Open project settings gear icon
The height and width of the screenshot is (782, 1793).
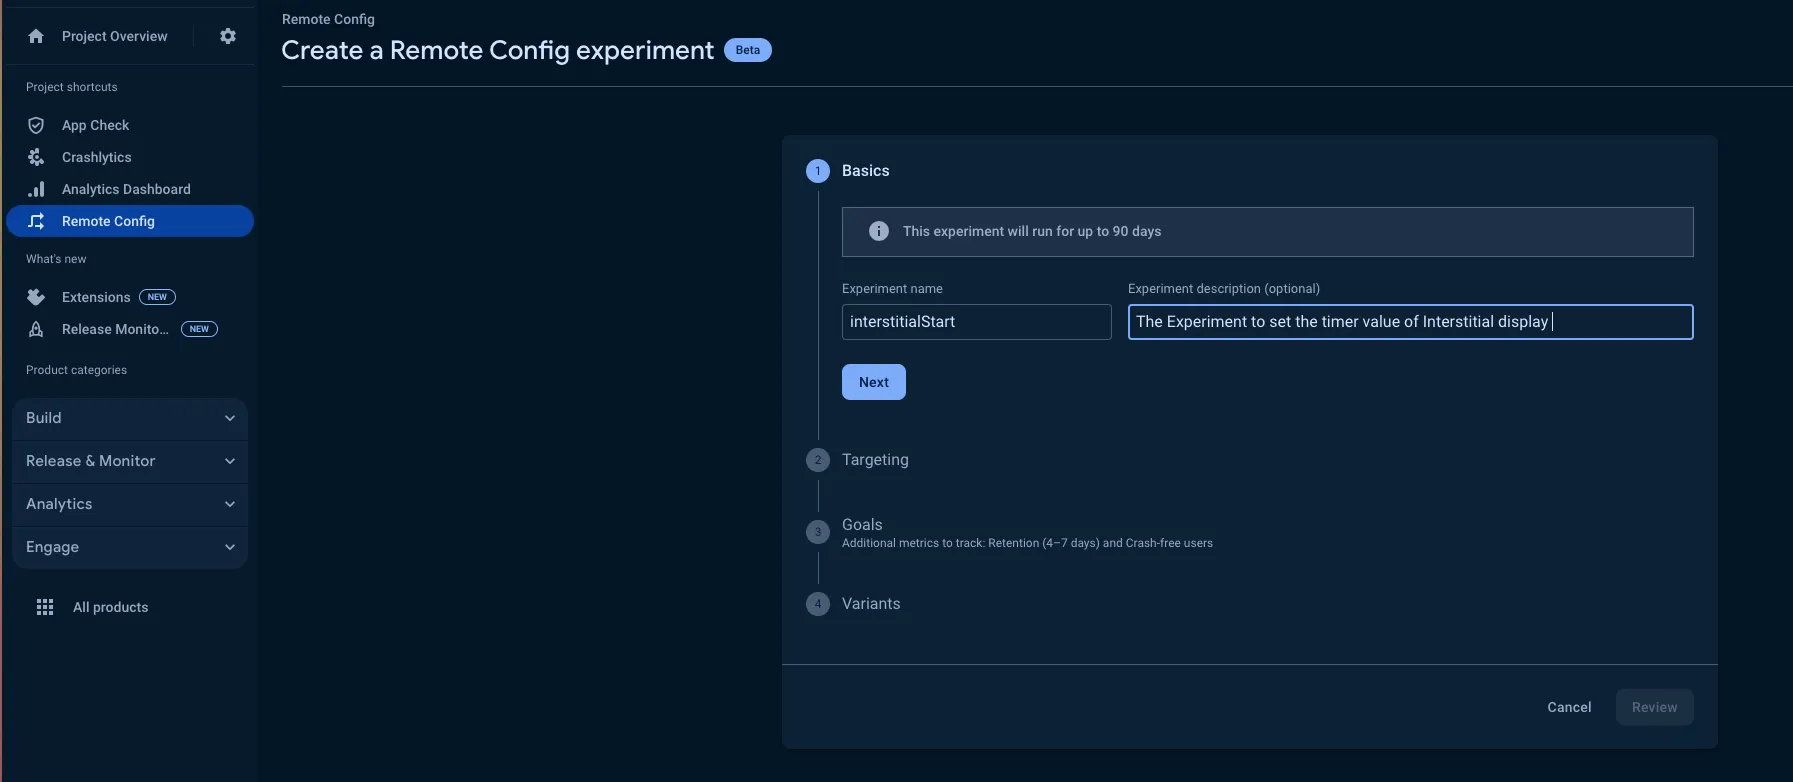[x=228, y=36]
